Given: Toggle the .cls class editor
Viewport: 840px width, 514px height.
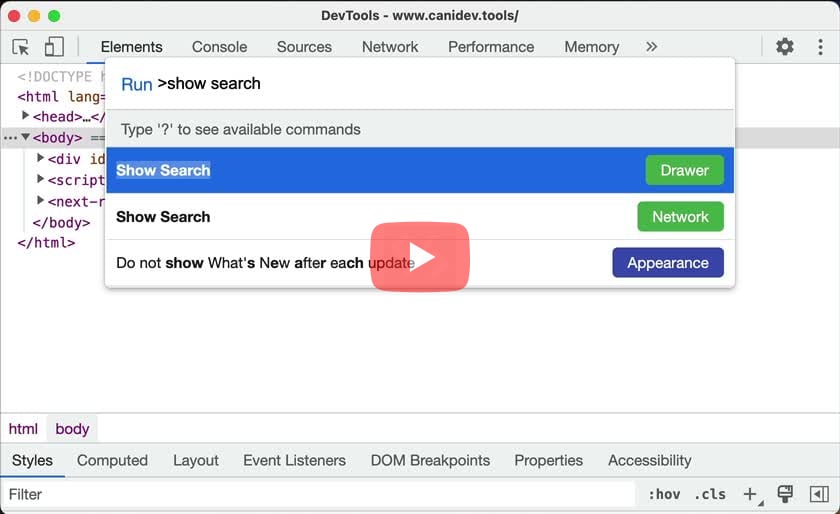Looking at the screenshot, I should [710, 494].
